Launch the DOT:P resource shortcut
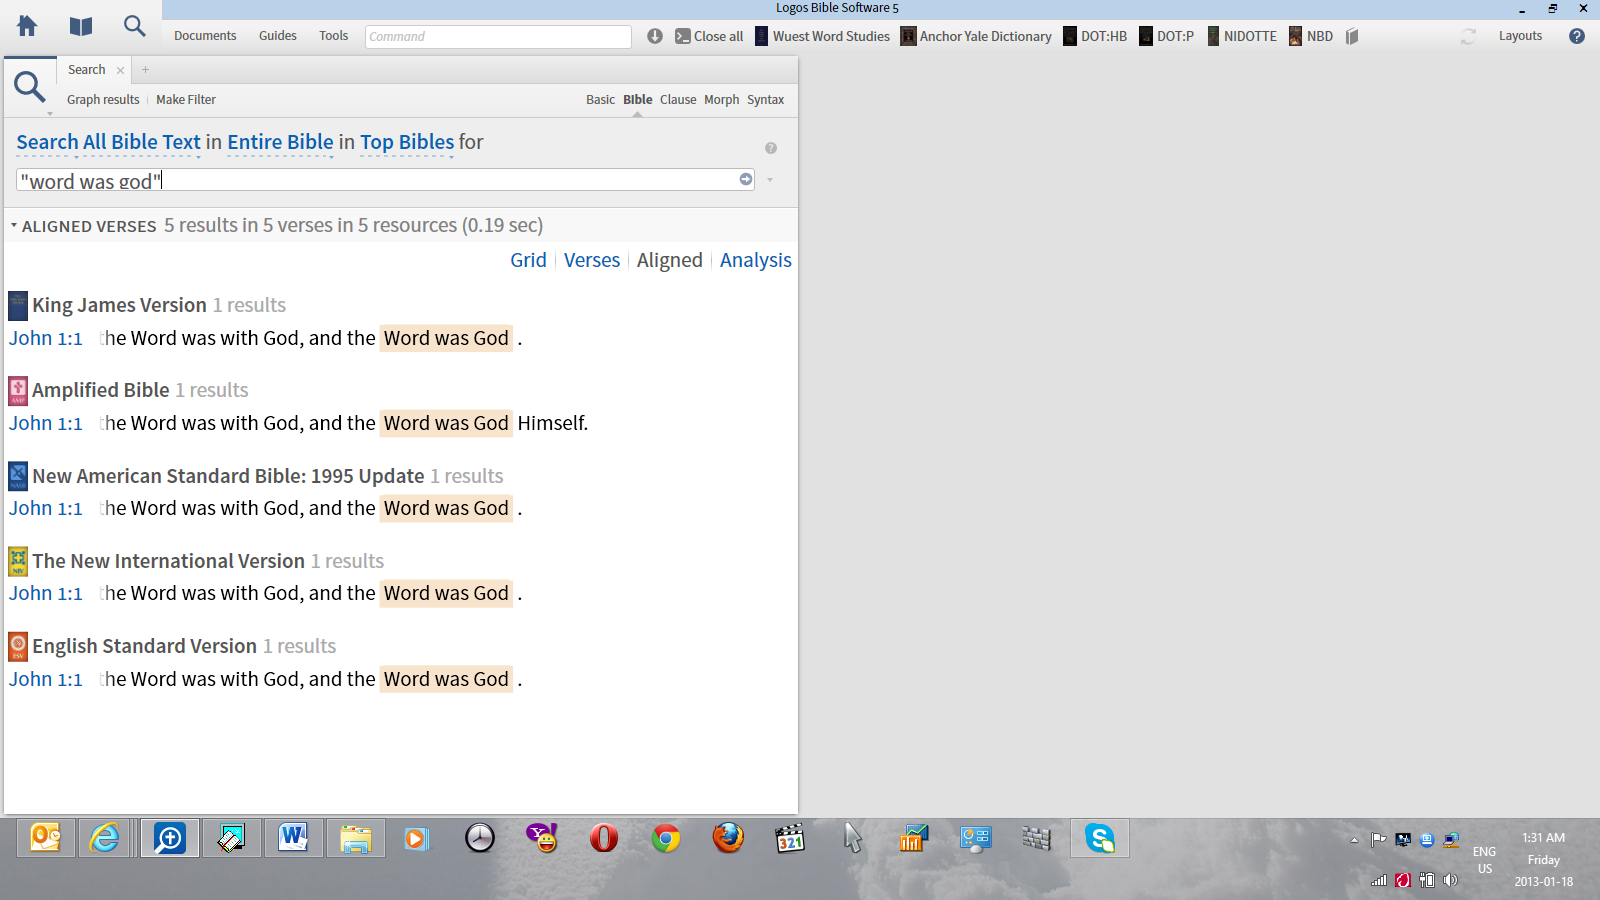 point(1167,36)
